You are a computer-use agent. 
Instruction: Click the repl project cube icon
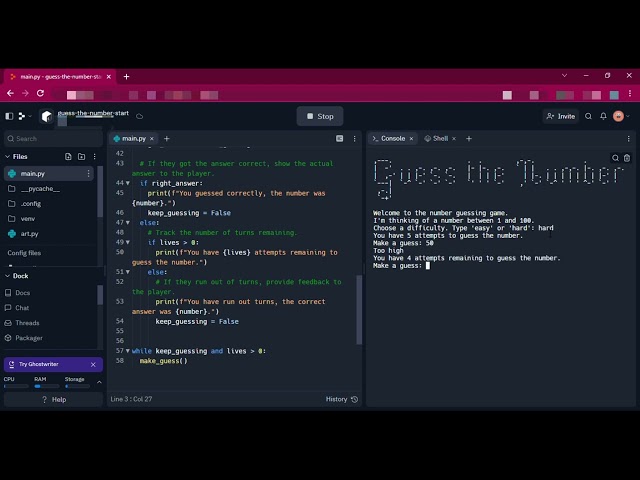click(47, 116)
